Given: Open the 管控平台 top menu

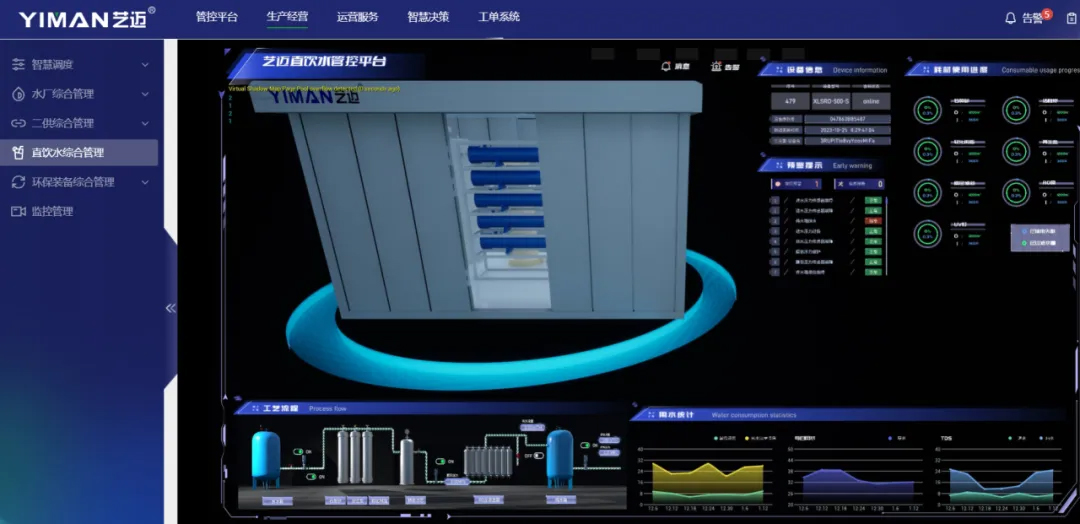Looking at the screenshot, I should pyautogui.click(x=217, y=17).
